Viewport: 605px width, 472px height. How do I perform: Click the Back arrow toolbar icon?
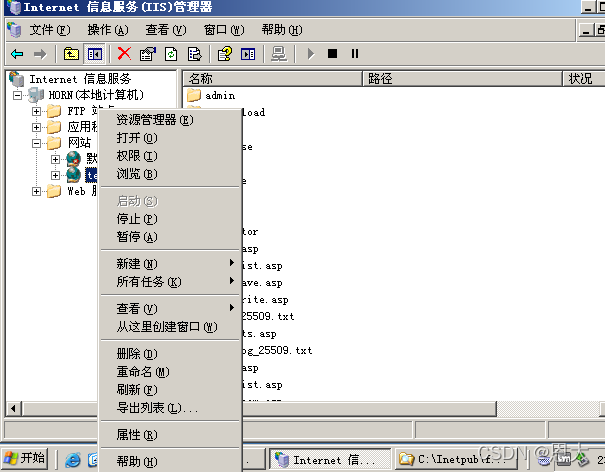[x=17, y=54]
